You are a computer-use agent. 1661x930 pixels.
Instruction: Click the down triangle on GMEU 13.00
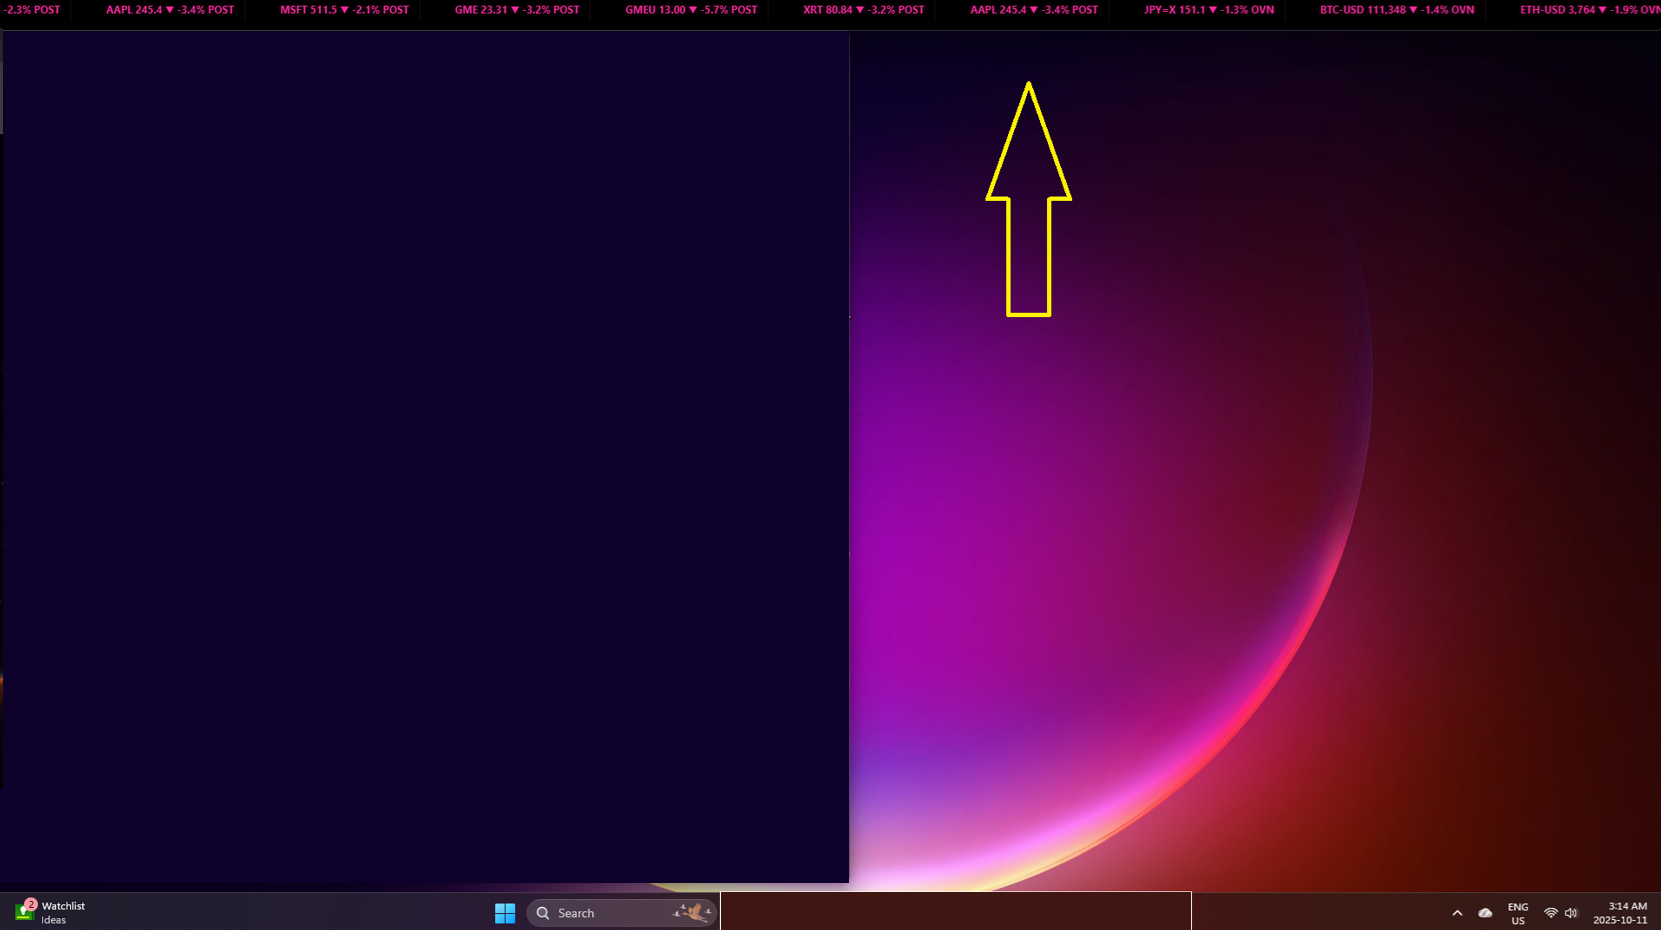tap(693, 10)
